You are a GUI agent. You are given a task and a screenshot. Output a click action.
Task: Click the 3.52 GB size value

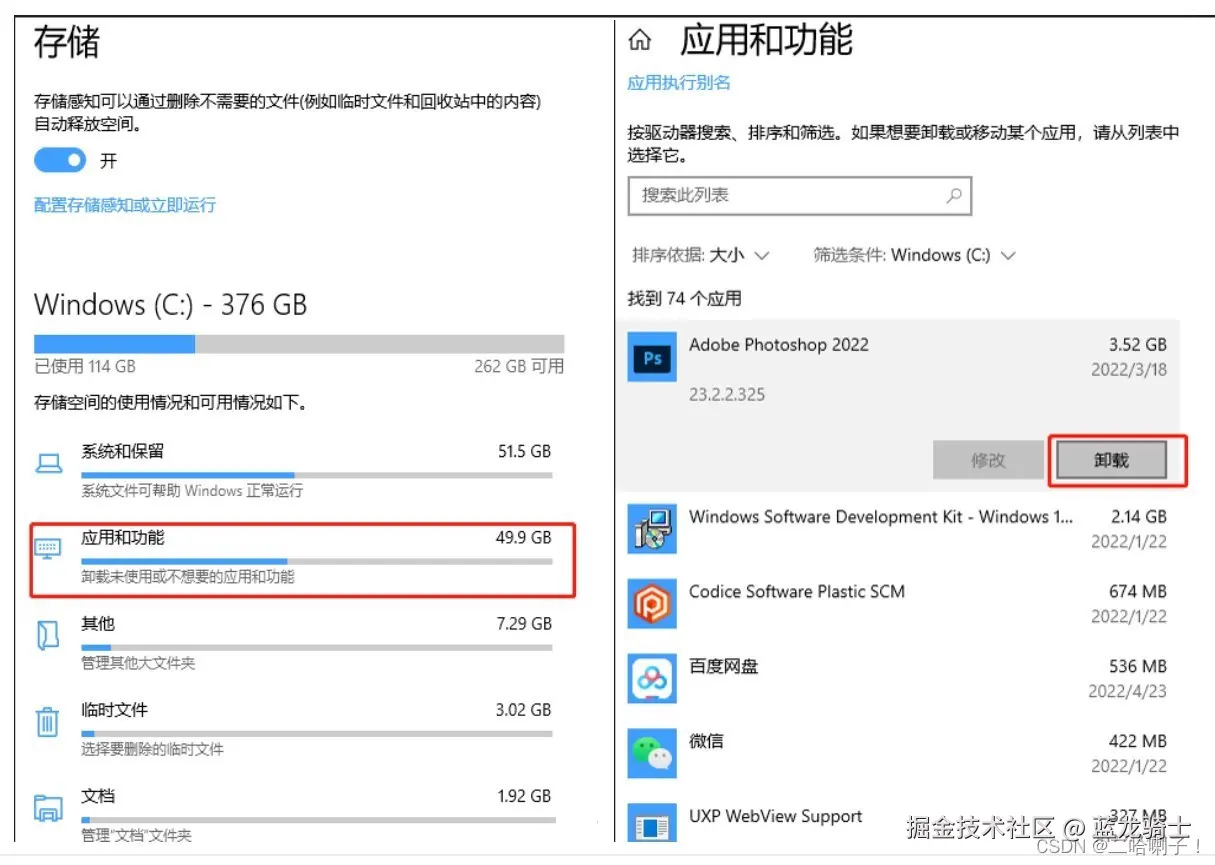click(1138, 345)
